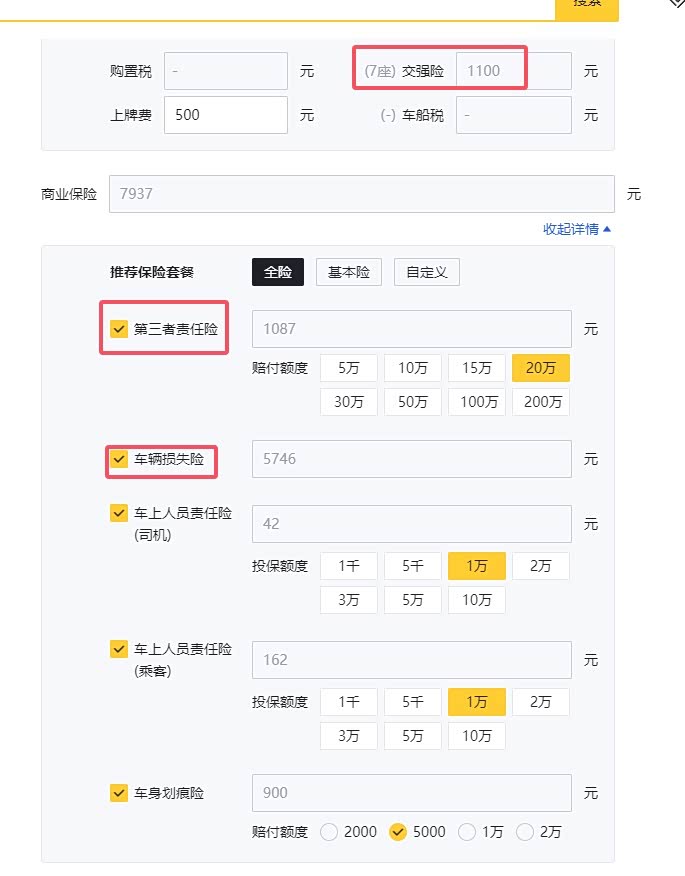This screenshot has height=876, width=685.
Task: Uncheck 车辆损失险 checkbox
Action: (x=119, y=460)
